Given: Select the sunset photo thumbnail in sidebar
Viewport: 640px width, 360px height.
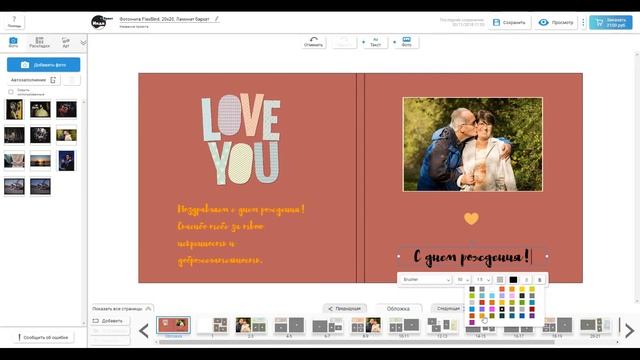Looking at the screenshot, I should (40, 160).
